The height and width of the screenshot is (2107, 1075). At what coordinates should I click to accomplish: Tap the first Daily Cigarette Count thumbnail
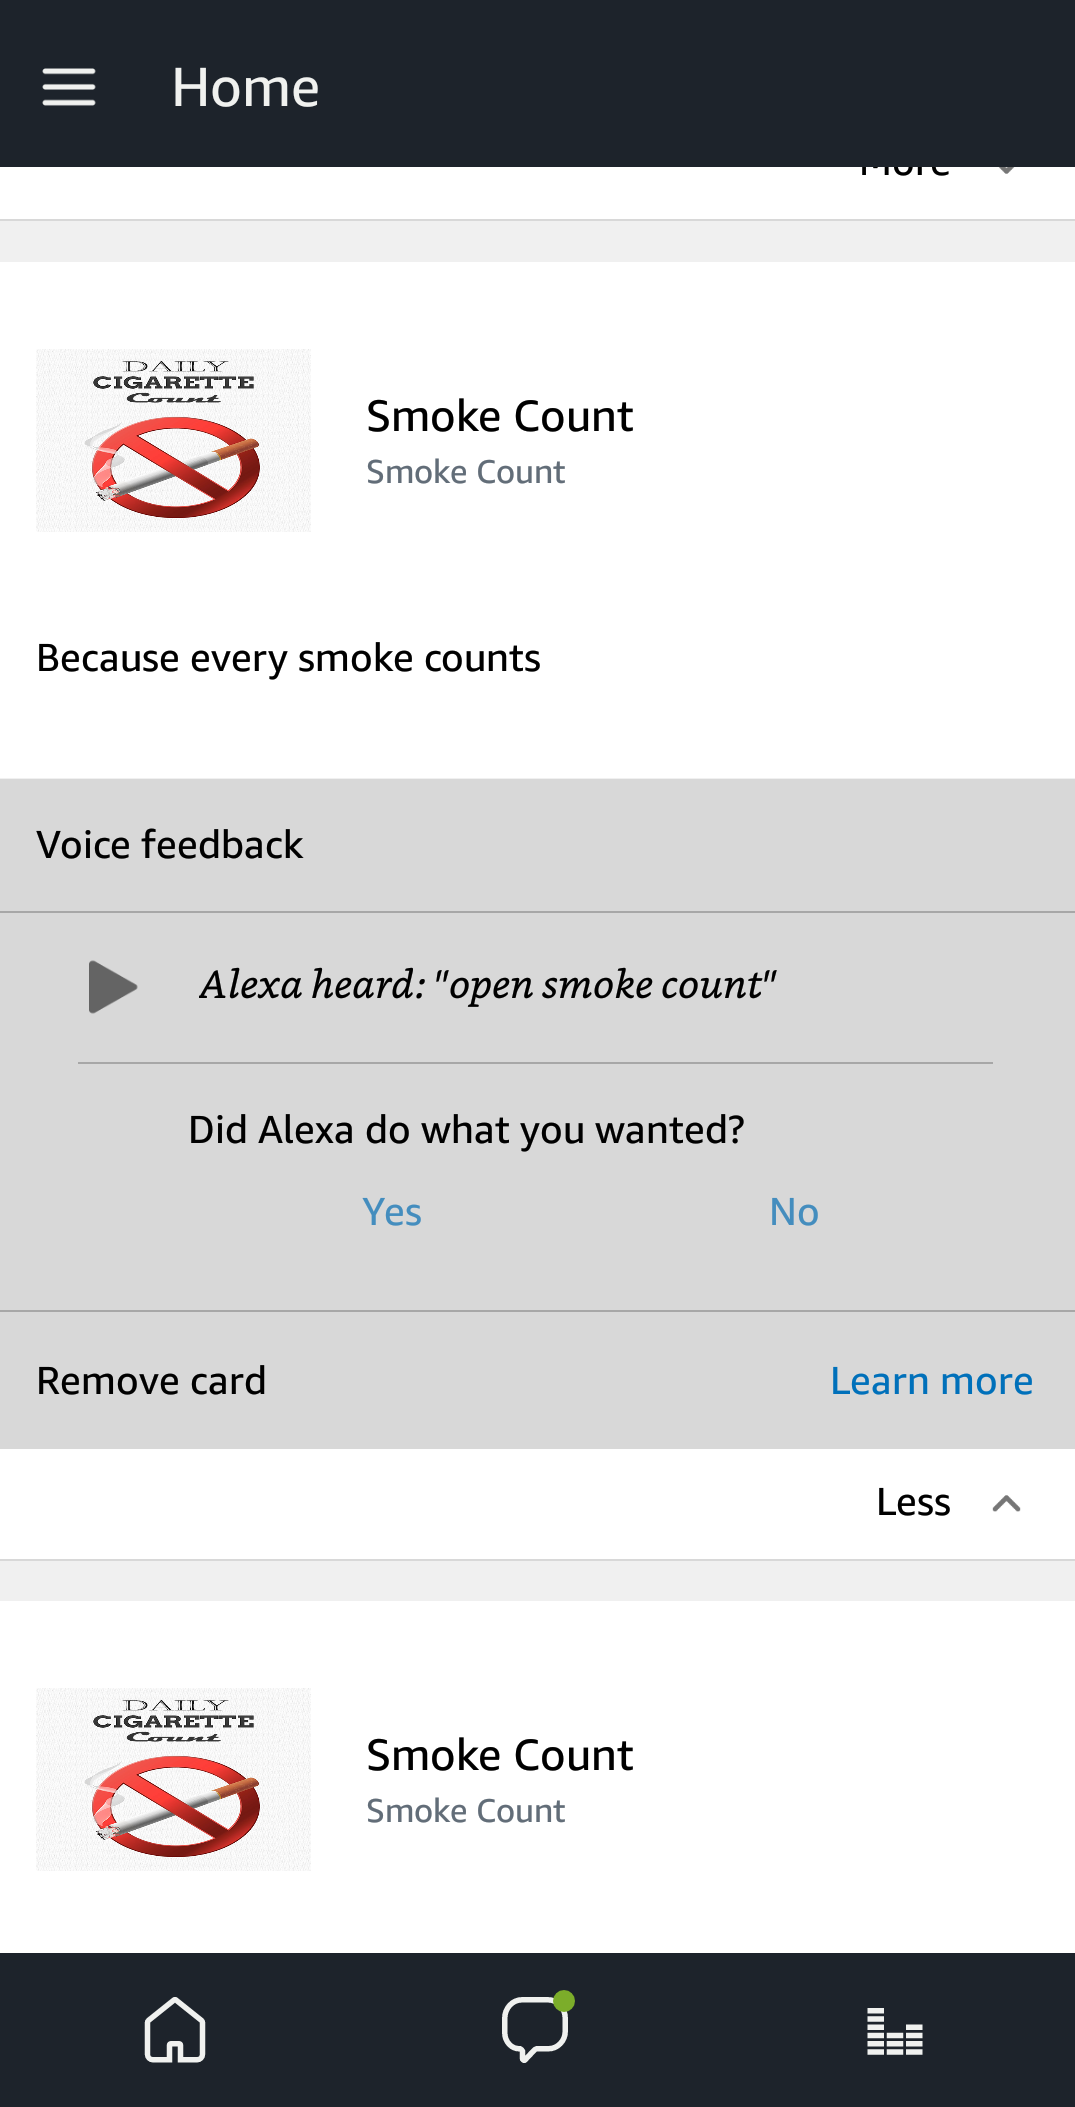(x=174, y=440)
